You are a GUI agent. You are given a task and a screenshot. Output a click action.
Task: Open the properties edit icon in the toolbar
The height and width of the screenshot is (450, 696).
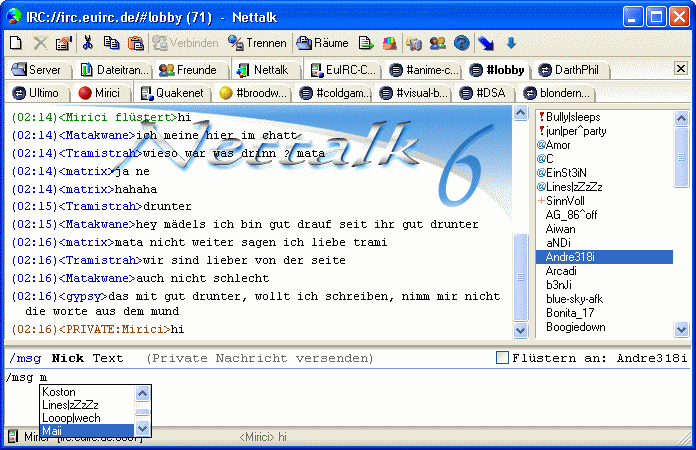click(x=63, y=43)
